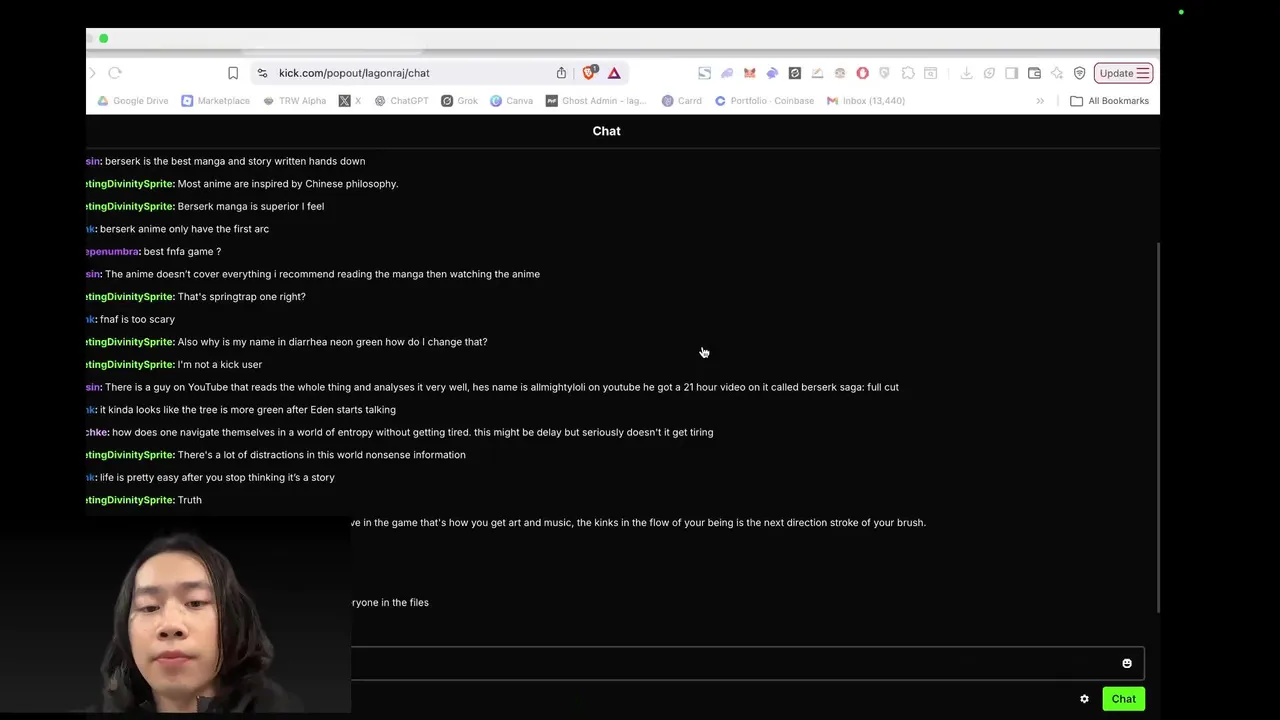This screenshot has height=720, width=1280.
Task: Click the chat message input field
Action: [747, 663]
